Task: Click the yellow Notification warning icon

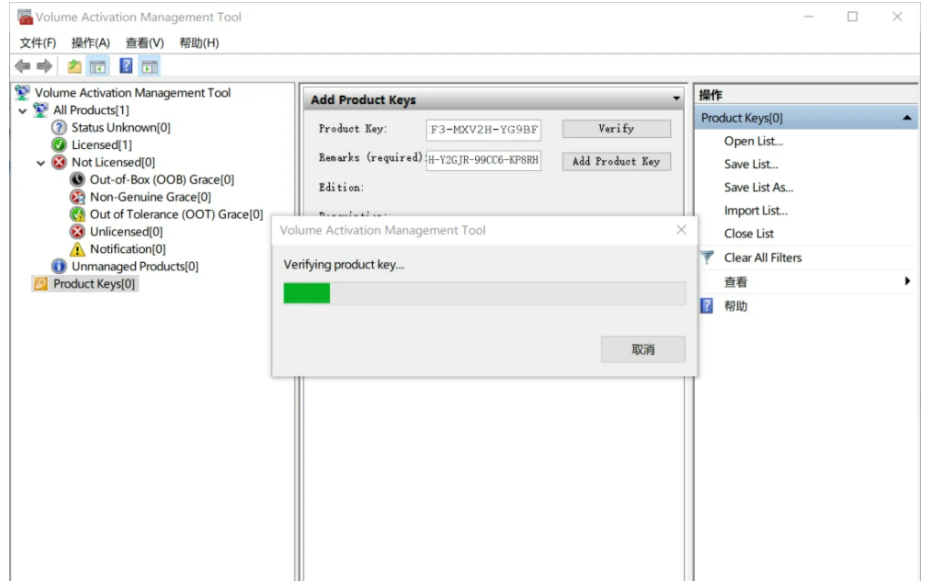Action: pyautogui.click(x=77, y=249)
